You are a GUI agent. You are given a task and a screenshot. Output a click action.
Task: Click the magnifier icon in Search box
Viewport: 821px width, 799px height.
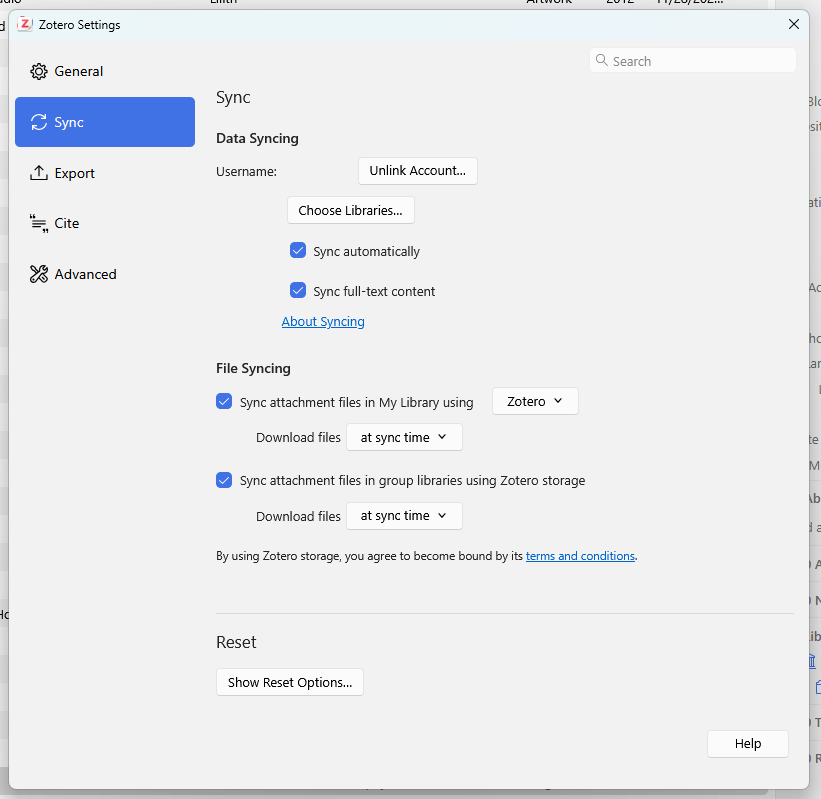point(602,61)
